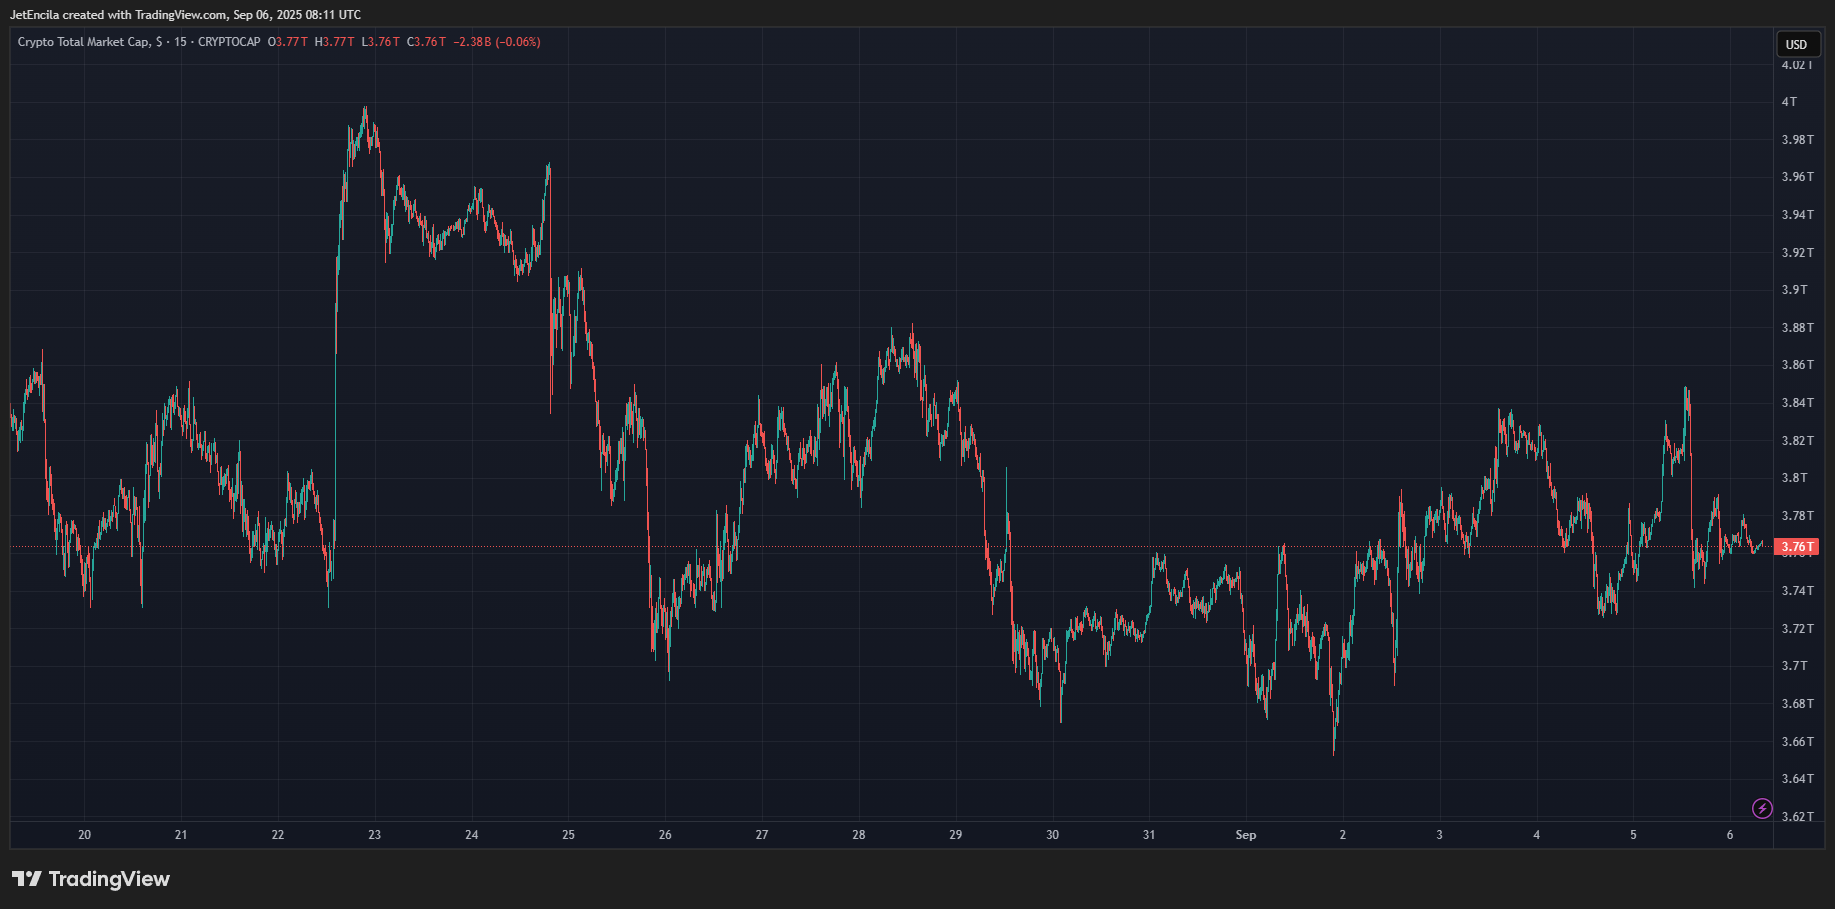Click the 23 date label on the time axis
The height and width of the screenshot is (909, 1835).
374,835
